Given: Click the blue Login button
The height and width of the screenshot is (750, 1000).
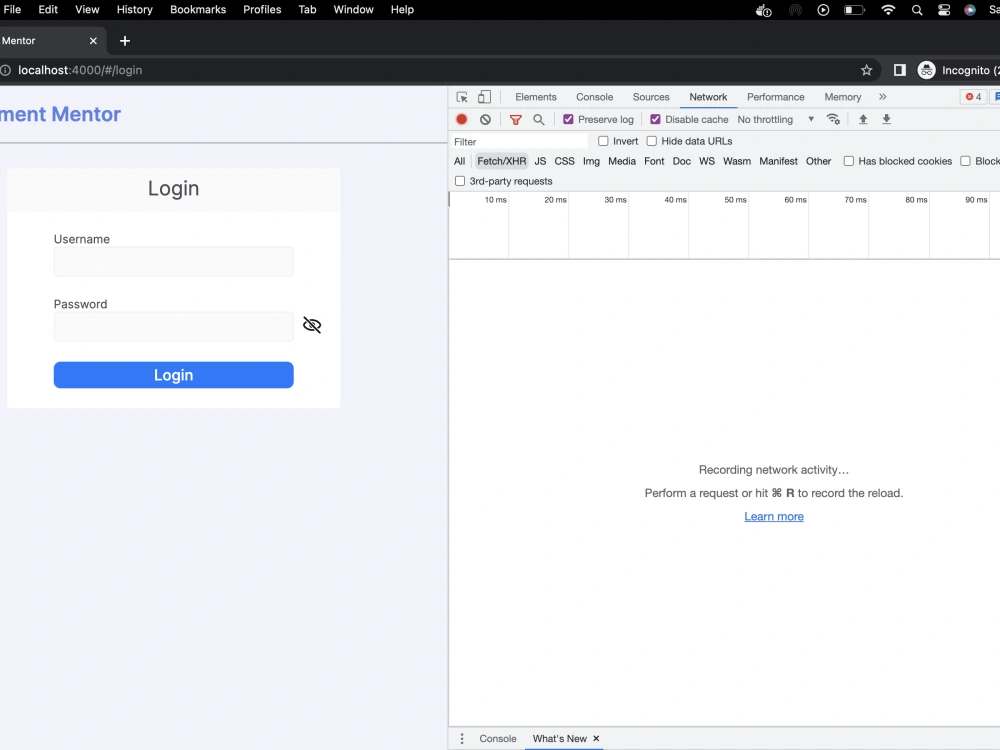Looking at the screenshot, I should click(x=173, y=375).
